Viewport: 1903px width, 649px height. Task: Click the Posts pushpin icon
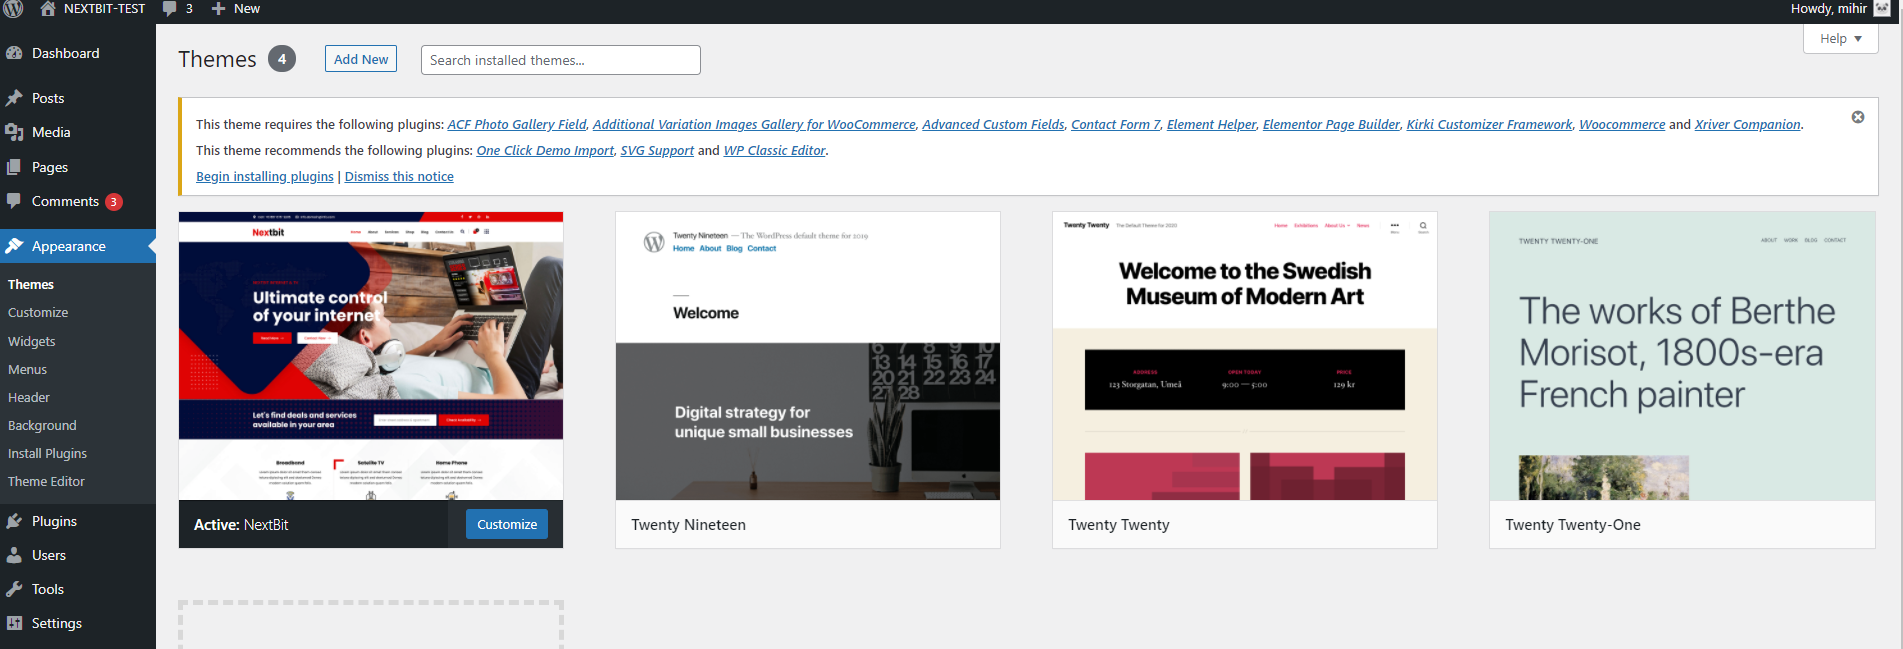pos(14,98)
